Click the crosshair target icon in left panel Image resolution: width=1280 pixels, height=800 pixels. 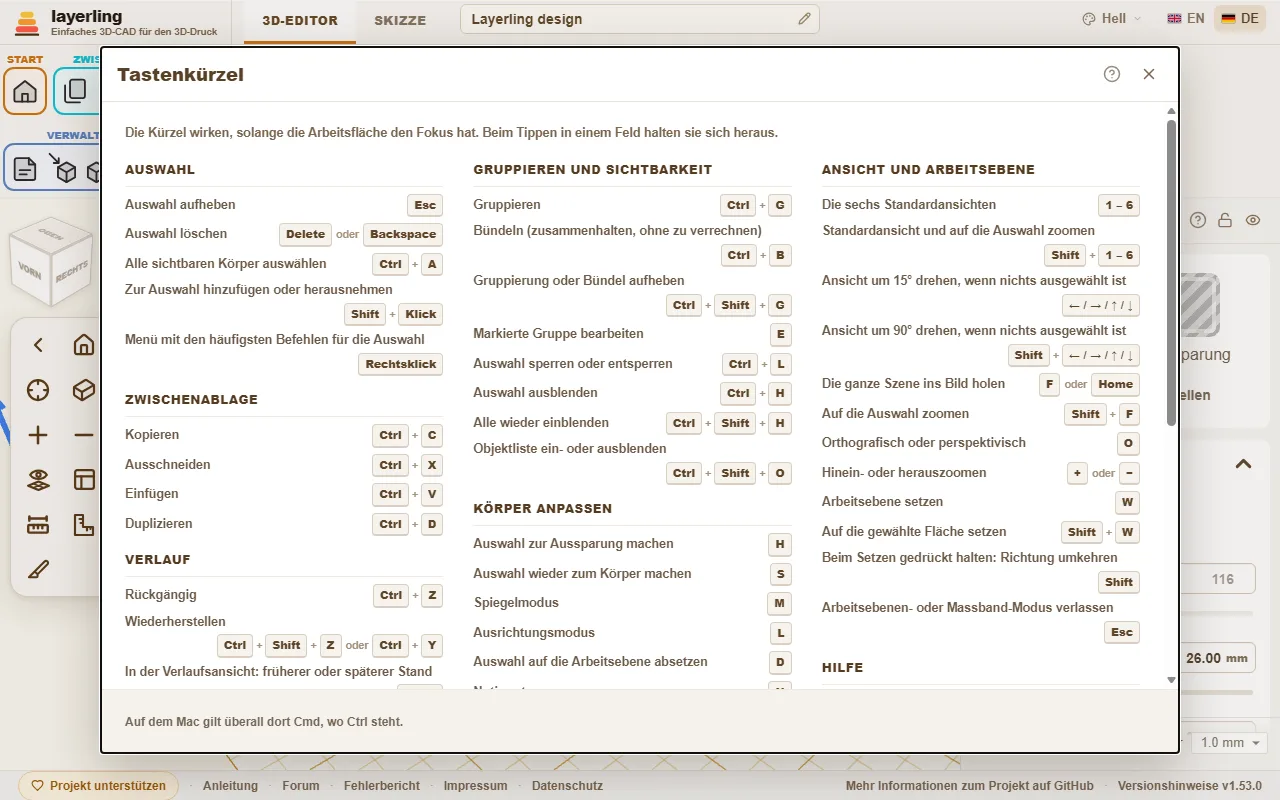[x=38, y=390]
